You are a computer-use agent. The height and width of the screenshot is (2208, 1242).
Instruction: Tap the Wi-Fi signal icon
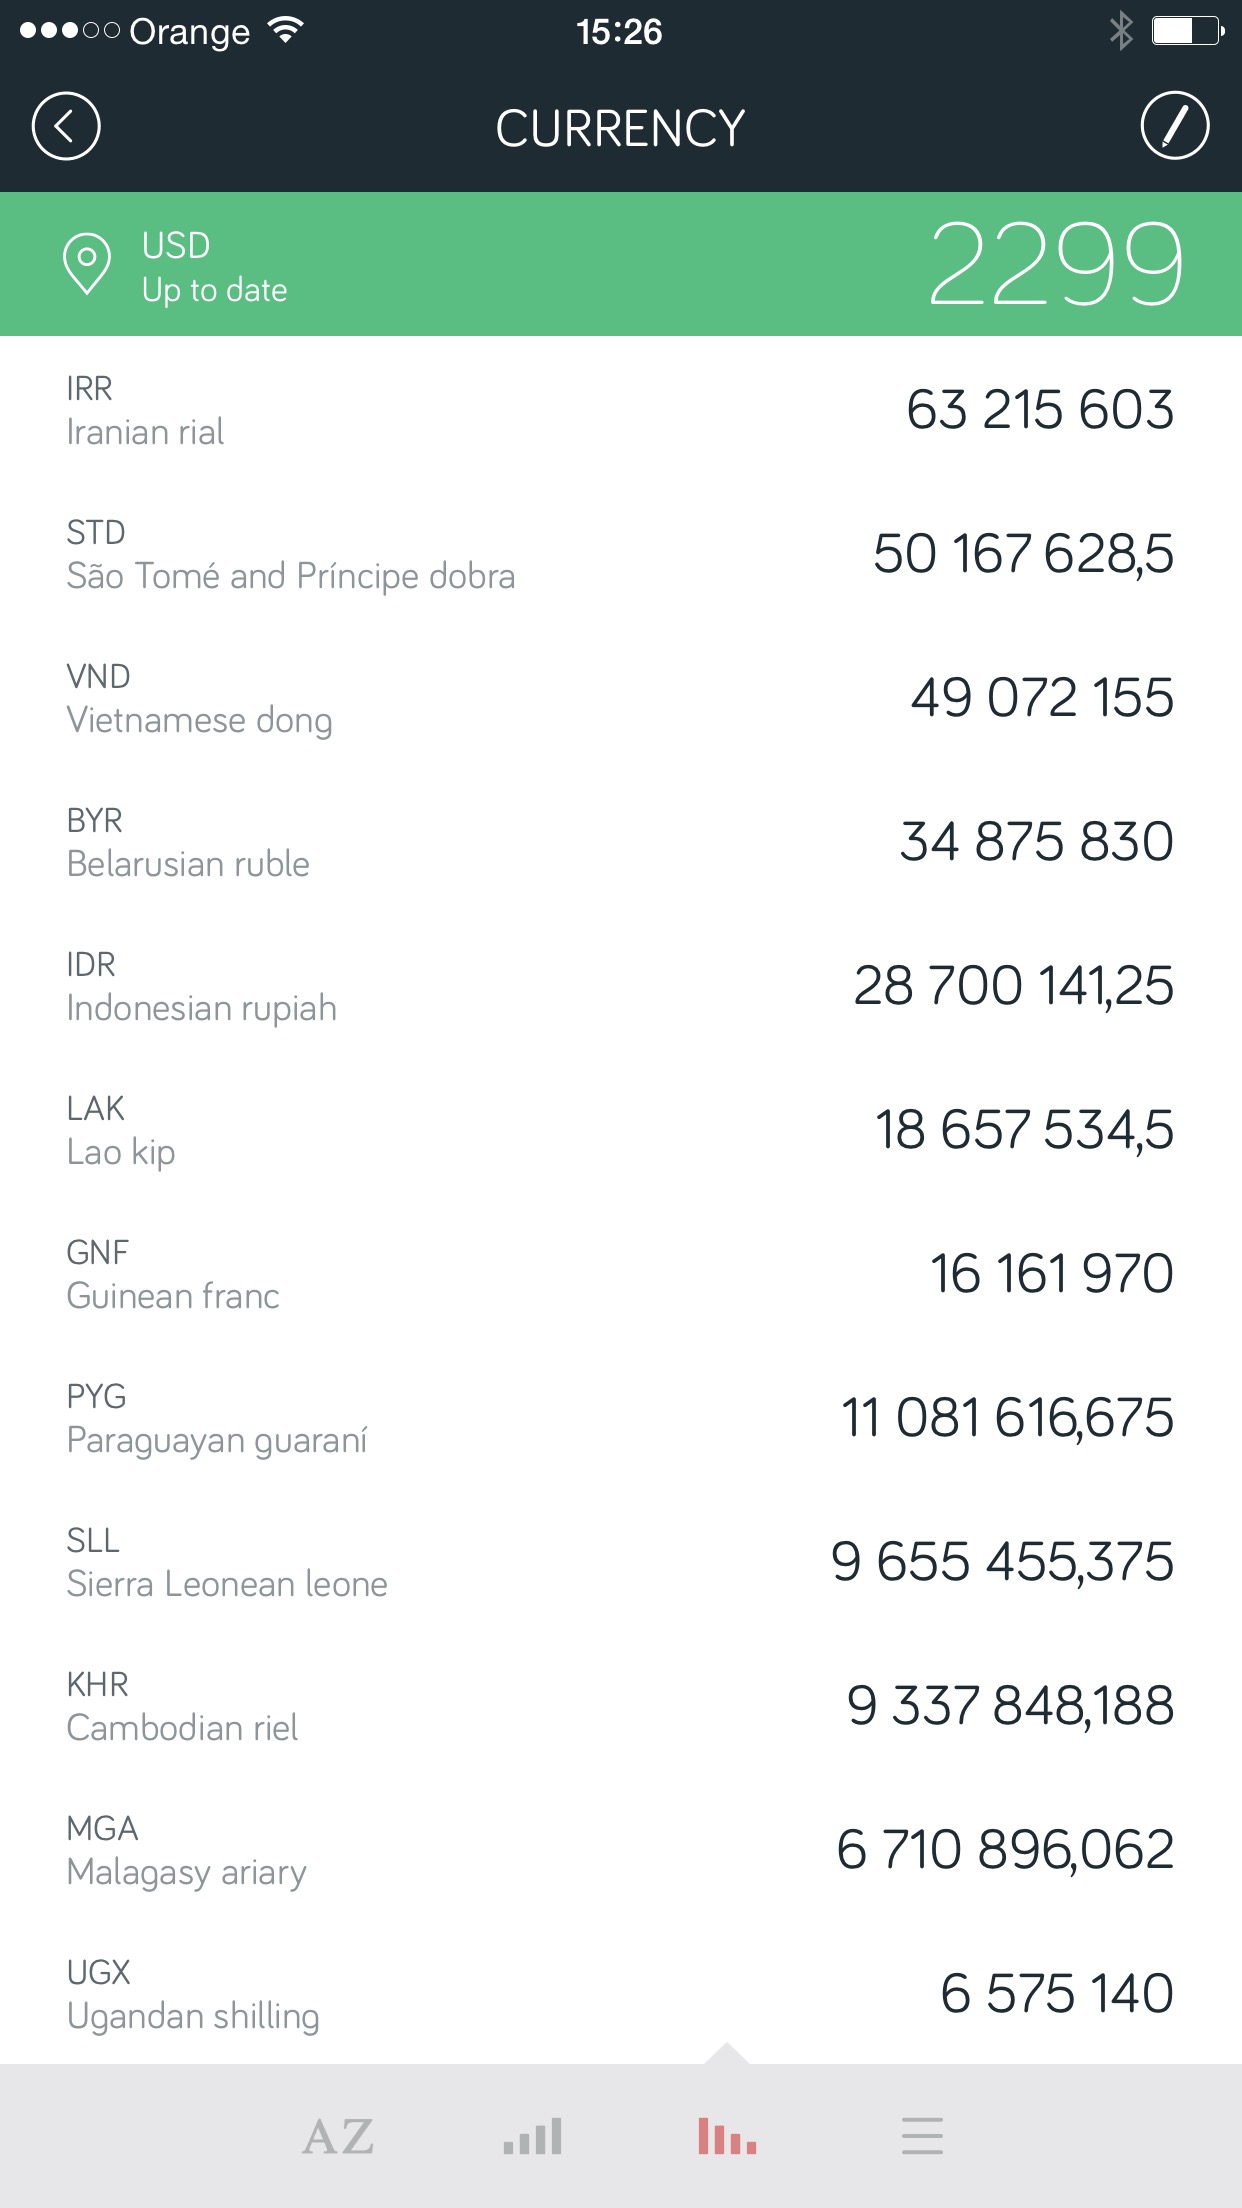[x=286, y=31]
